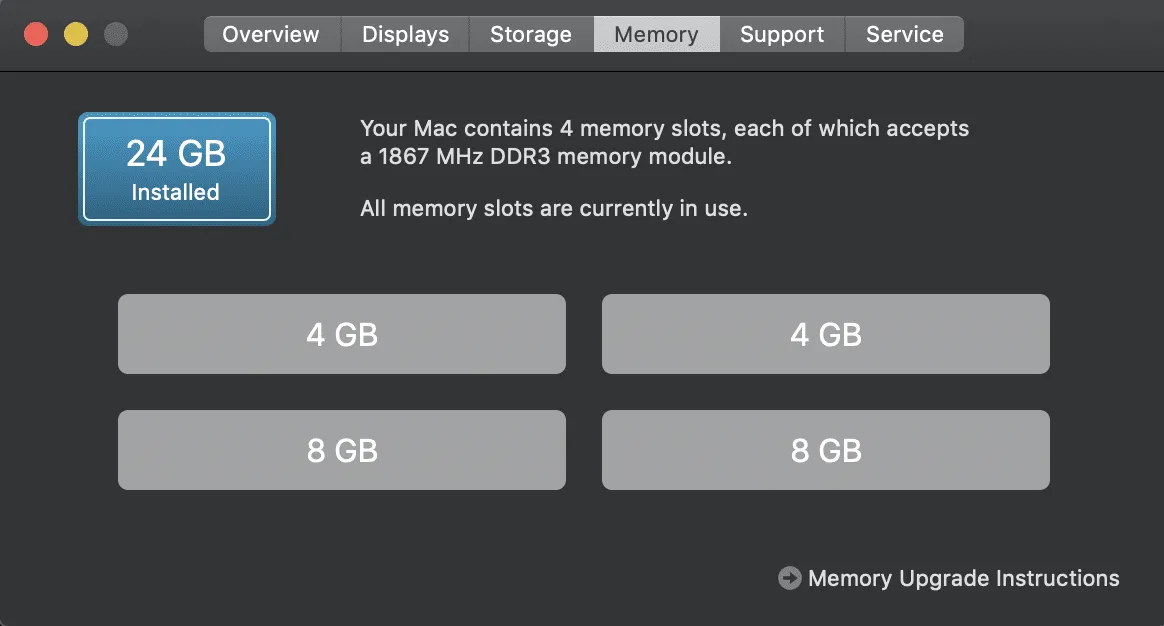Switch to the Overview tab

pyautogui.click(x=271, y=34)
